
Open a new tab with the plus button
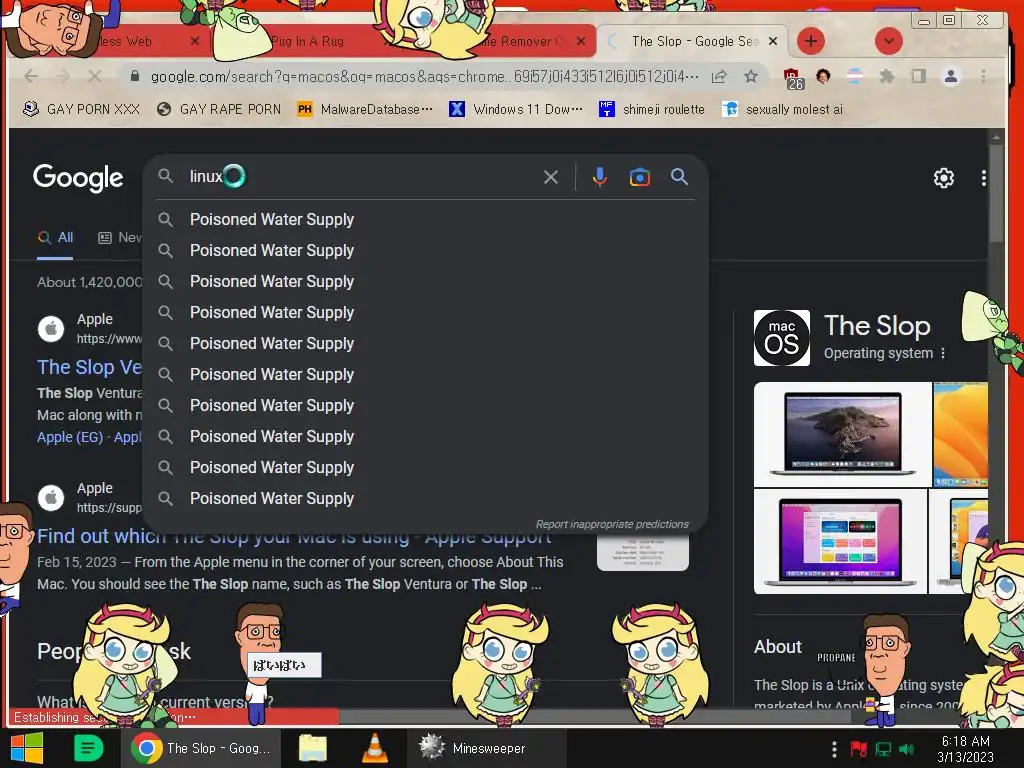810,41
